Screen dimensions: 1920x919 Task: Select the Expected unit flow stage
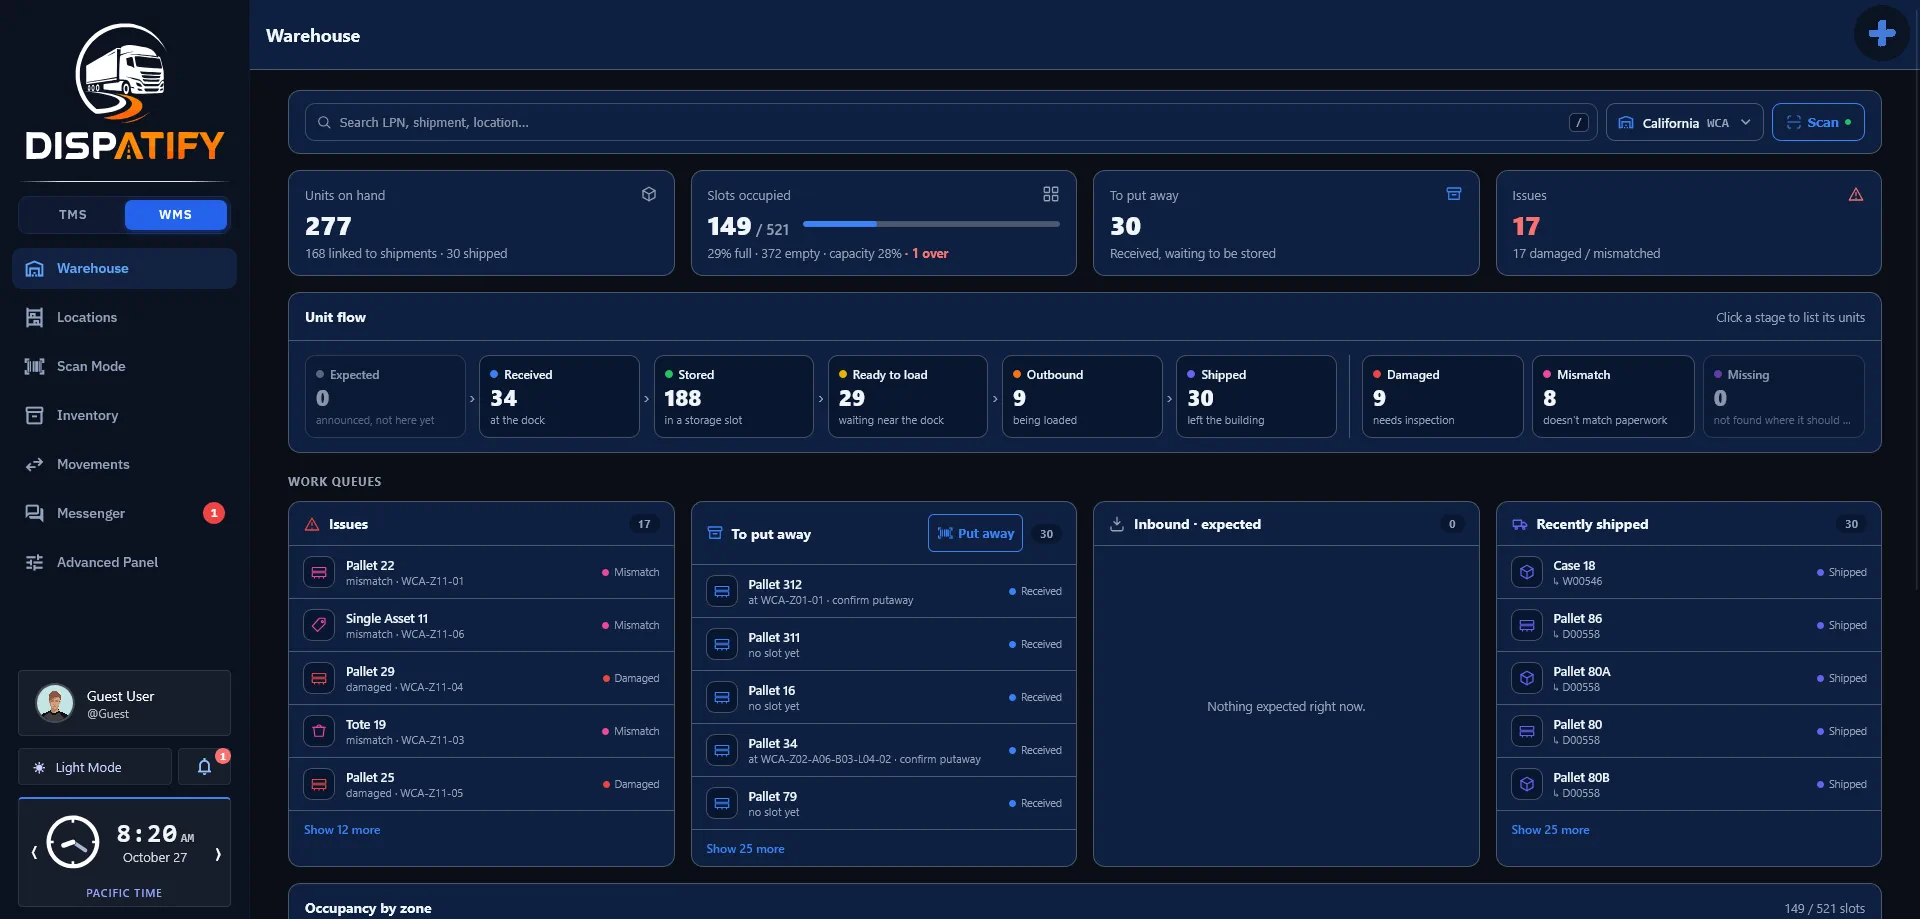click(385, 396)
